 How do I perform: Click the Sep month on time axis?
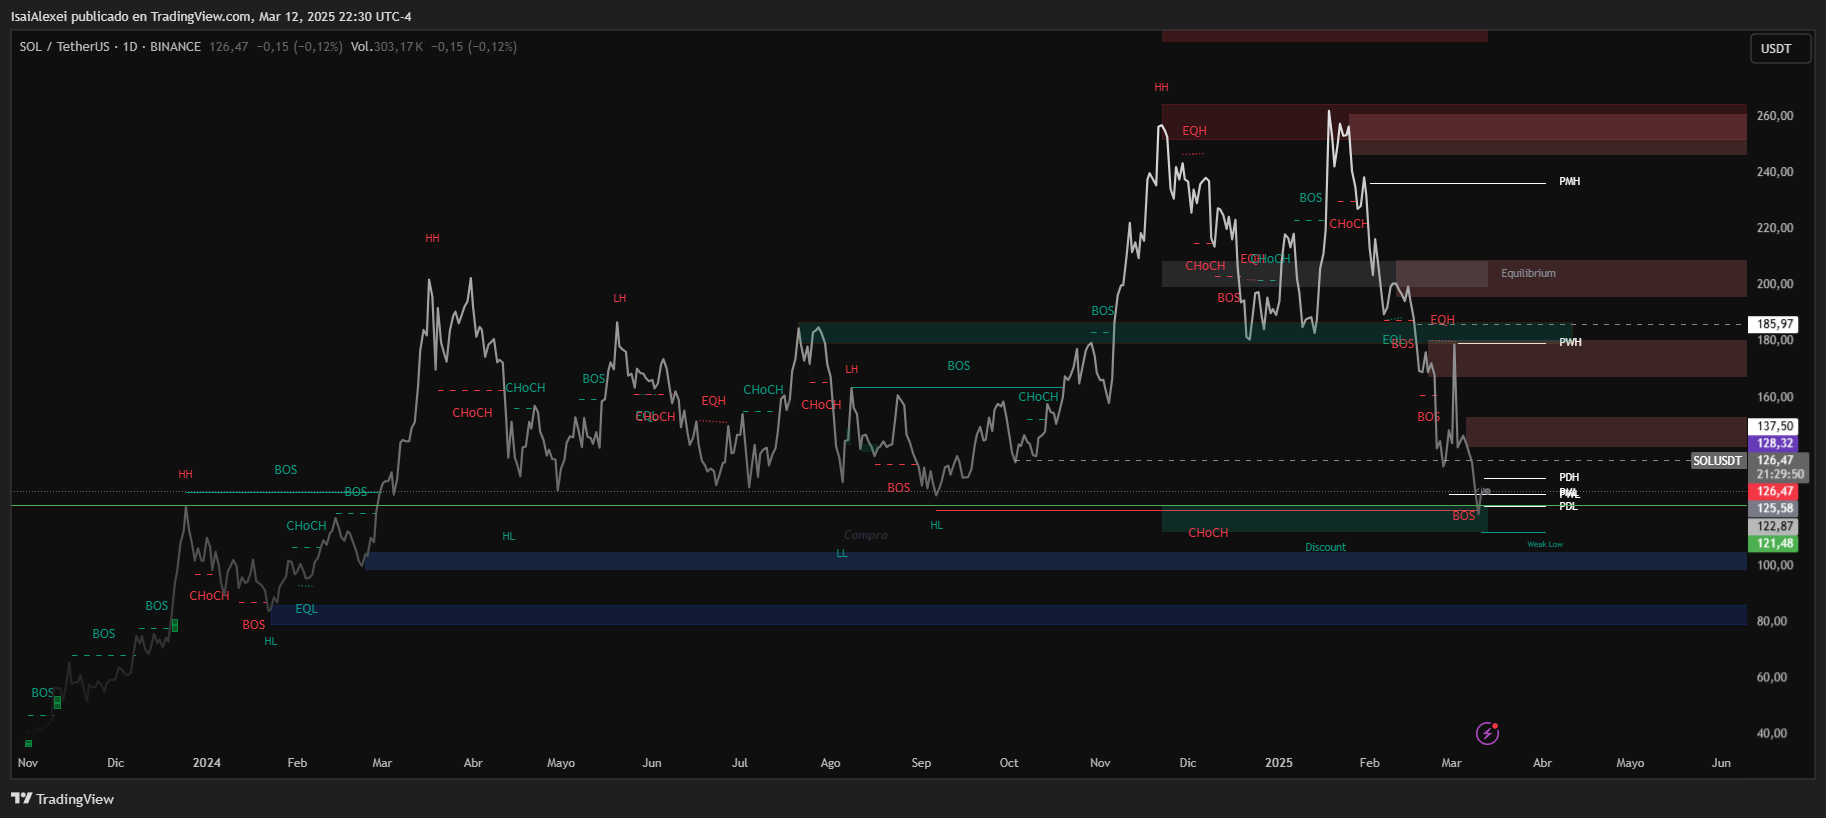coord(921,763)
